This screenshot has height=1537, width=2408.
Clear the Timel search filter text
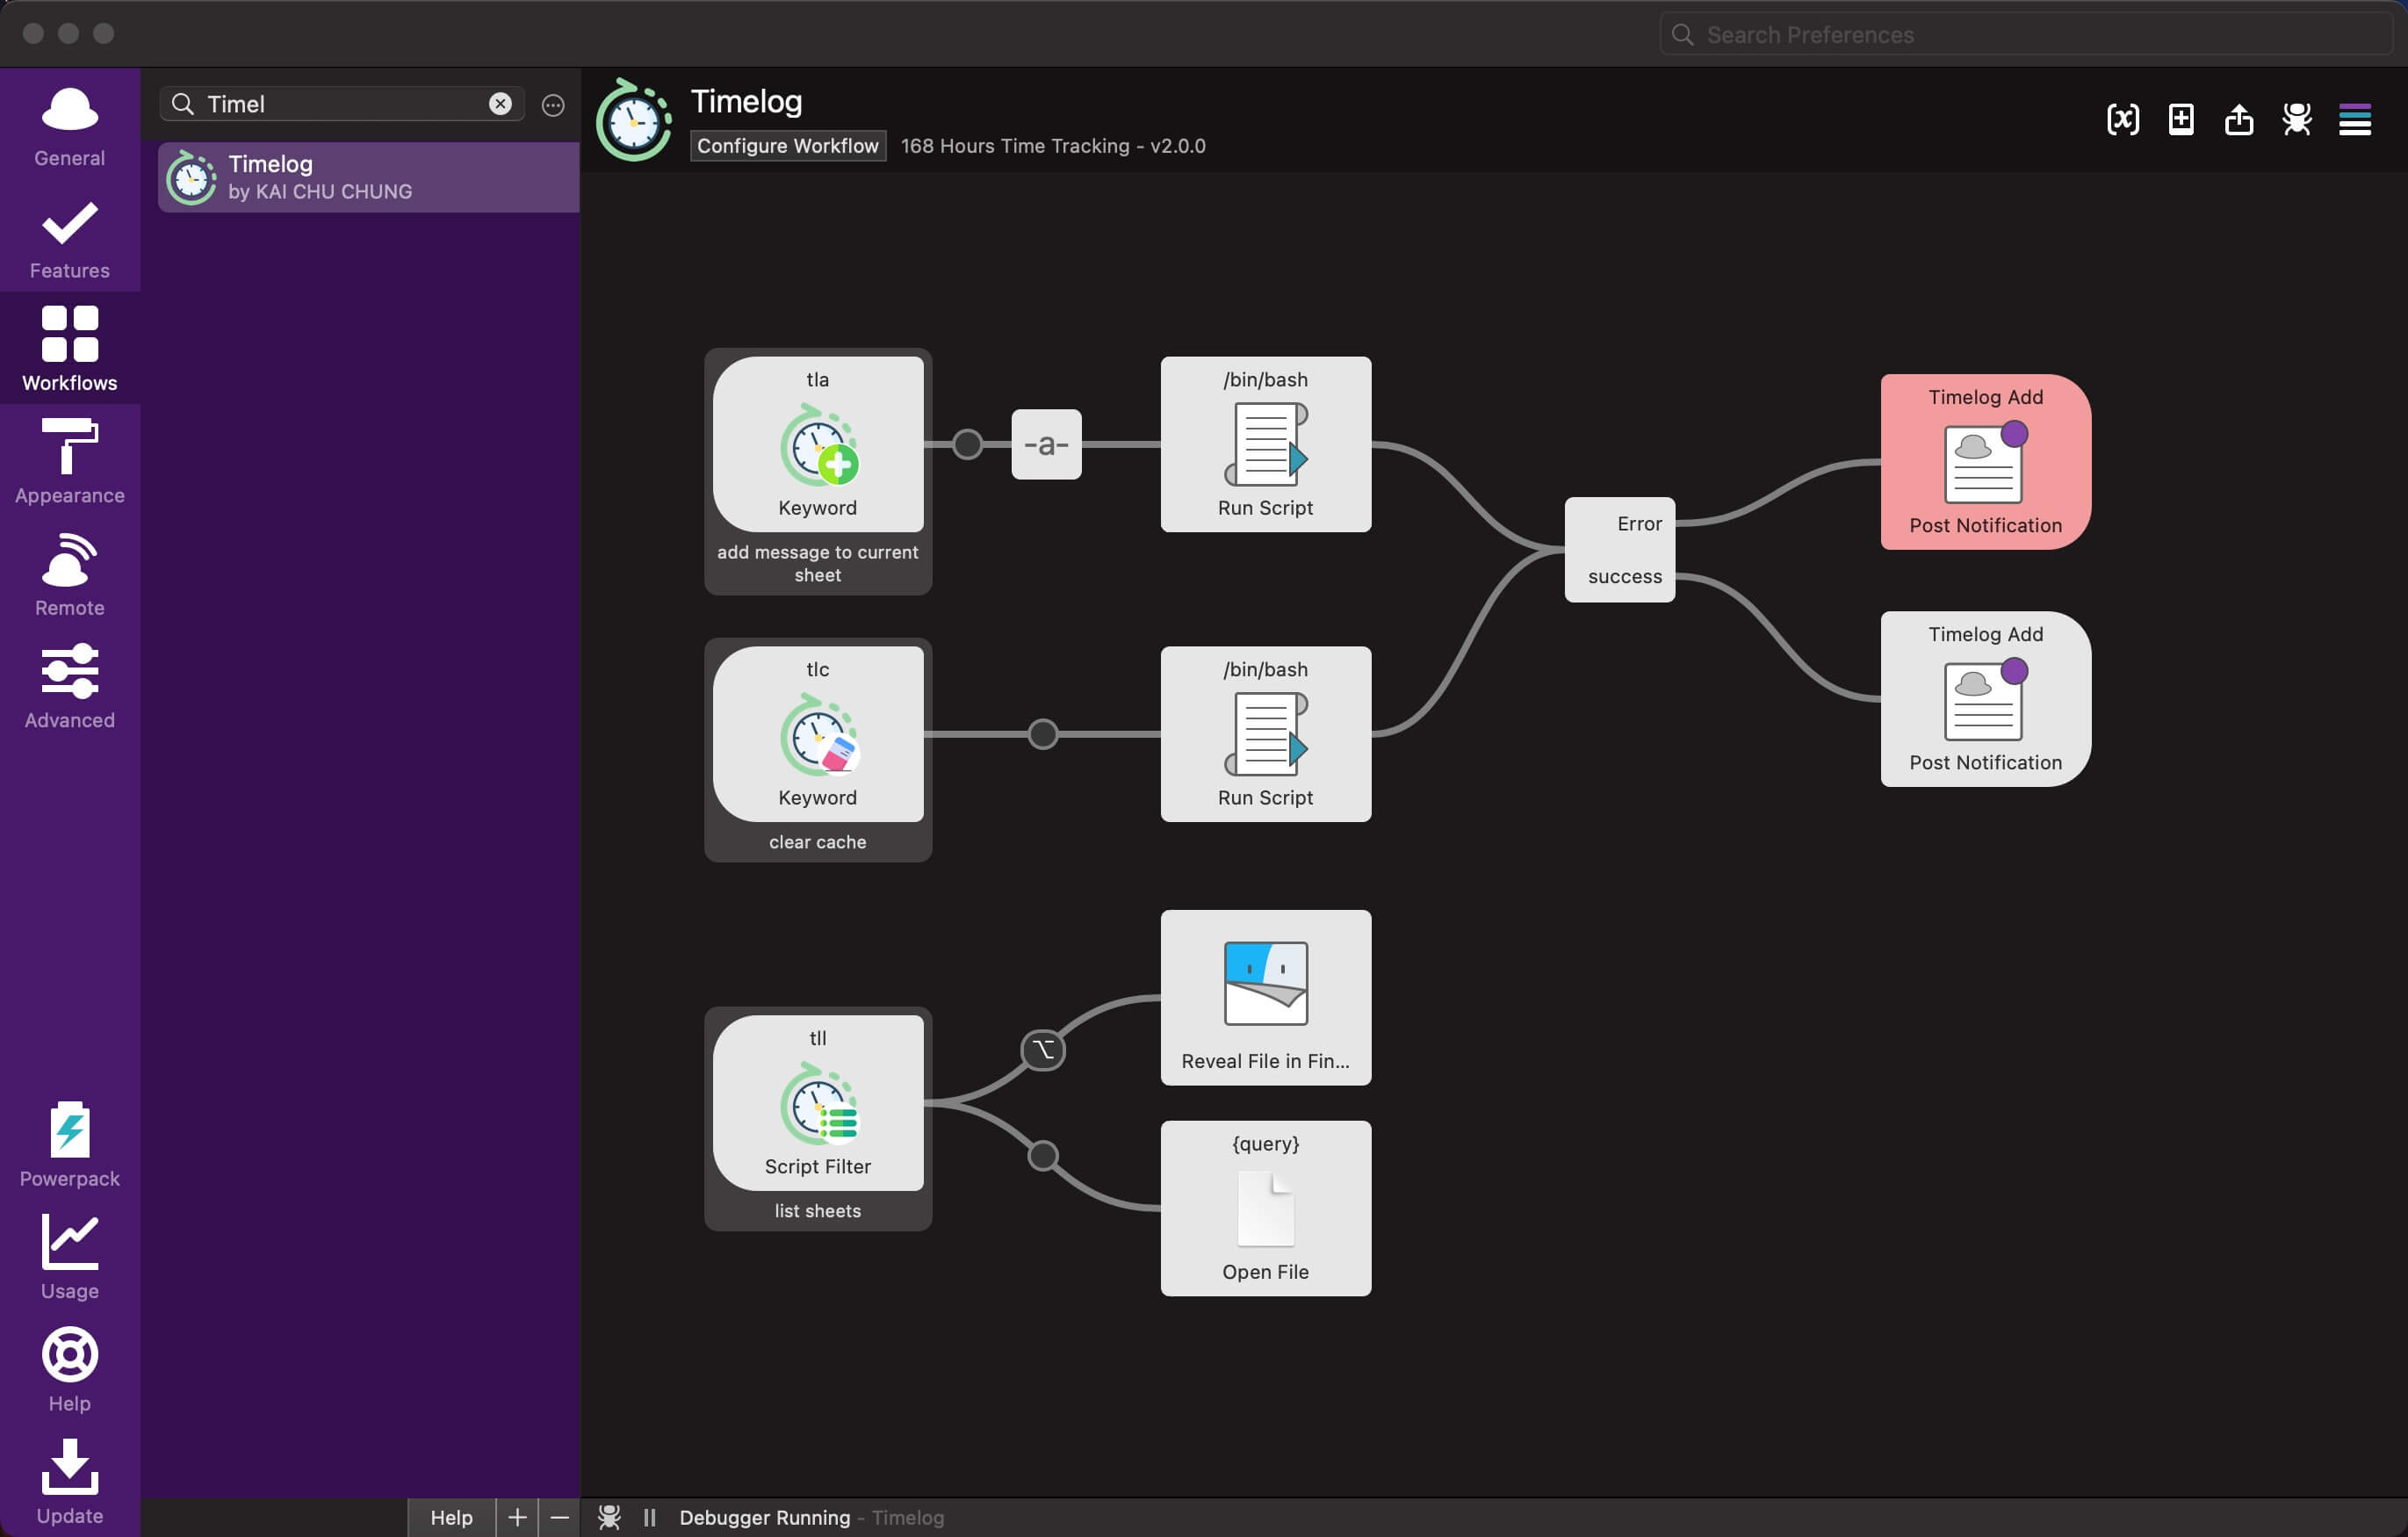click(500, 104)
